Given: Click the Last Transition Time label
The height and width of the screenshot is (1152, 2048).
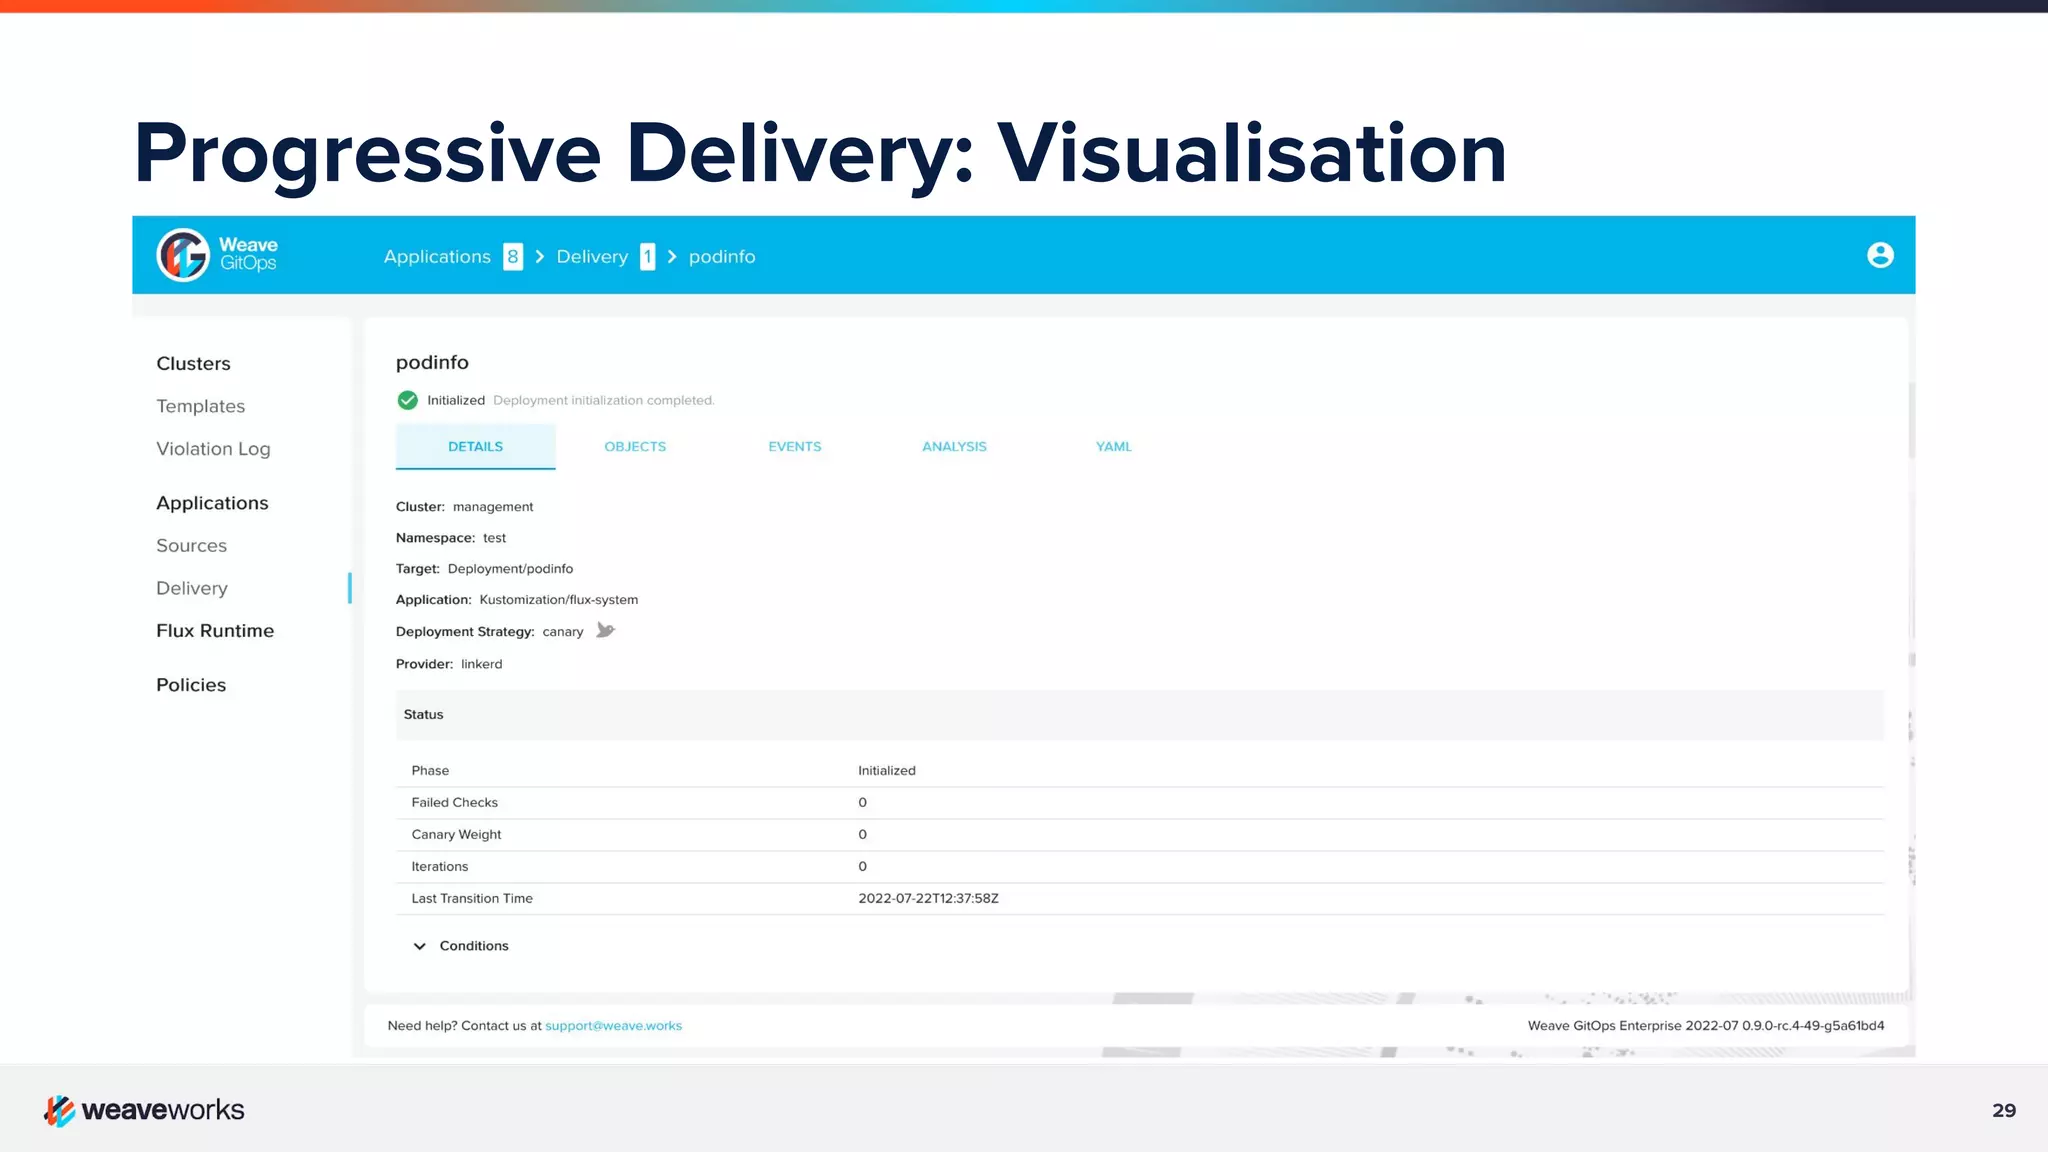Looking at the screenshot, I should (472, 899).
